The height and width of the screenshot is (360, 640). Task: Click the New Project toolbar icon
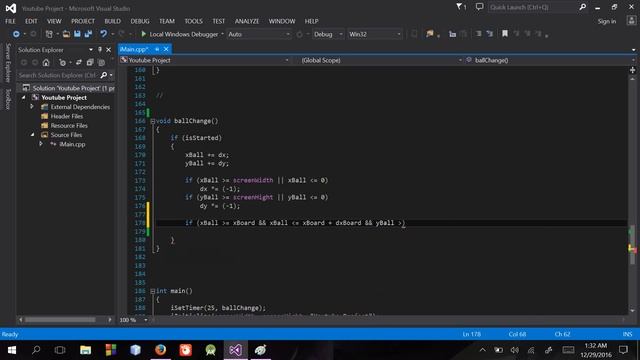(x=49, y=34)
